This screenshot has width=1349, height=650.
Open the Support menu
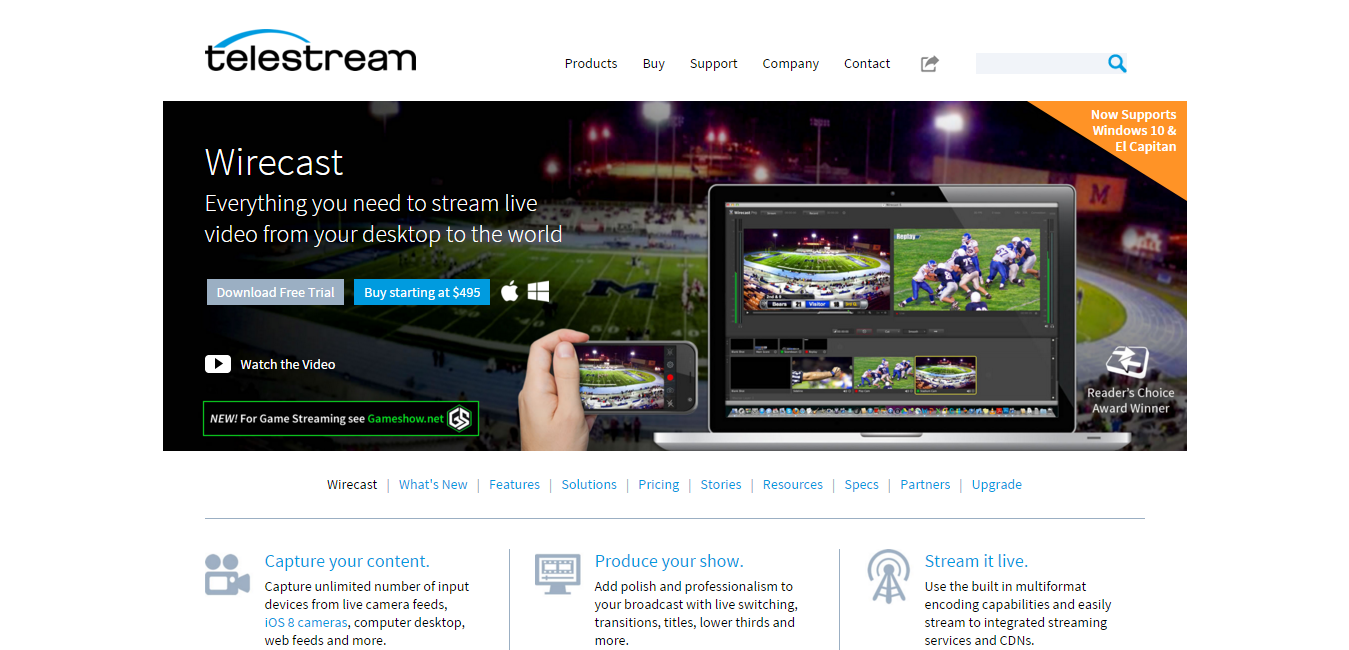pos(713,63)
